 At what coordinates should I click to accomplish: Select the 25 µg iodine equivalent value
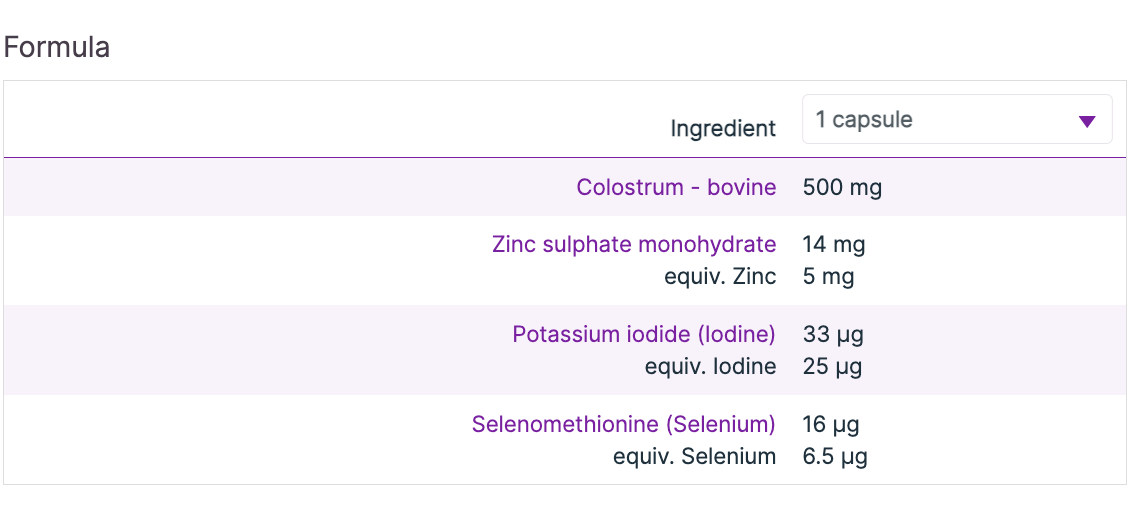point(832,367)
